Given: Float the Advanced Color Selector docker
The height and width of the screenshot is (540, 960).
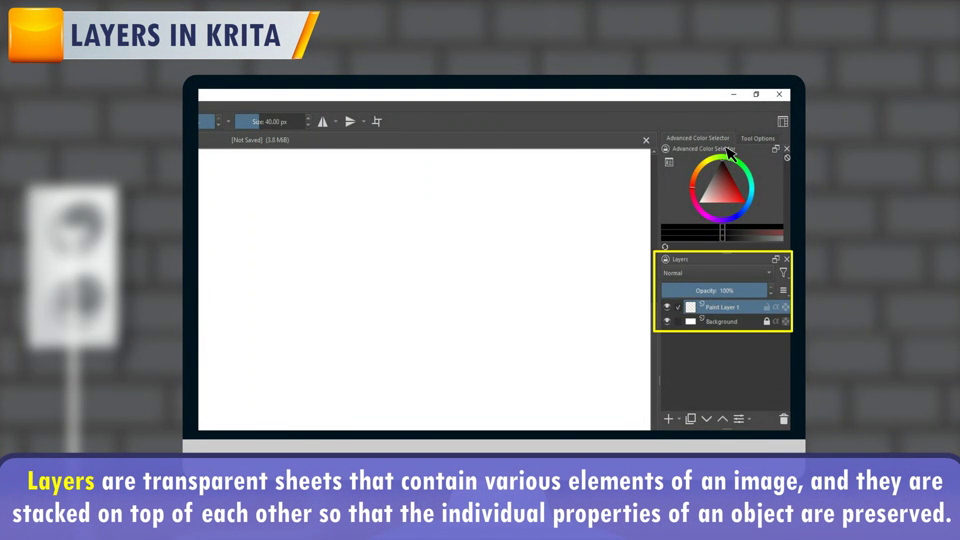Looking at the screenshot, I should click(776, 149).
